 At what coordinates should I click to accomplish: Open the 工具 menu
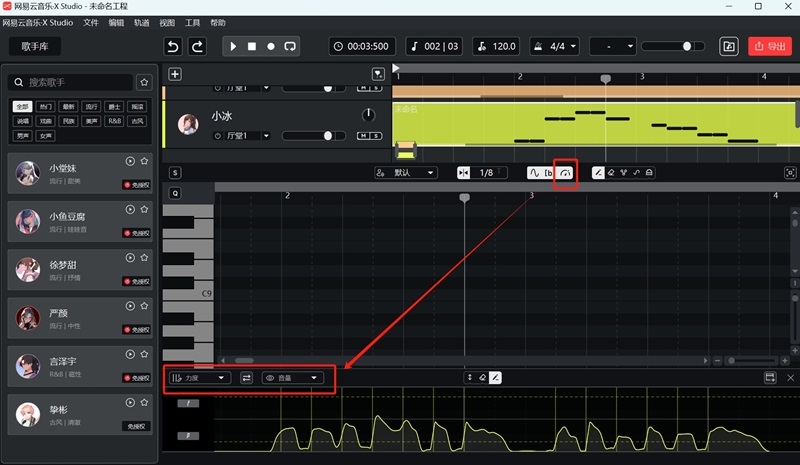pos(192,22)
